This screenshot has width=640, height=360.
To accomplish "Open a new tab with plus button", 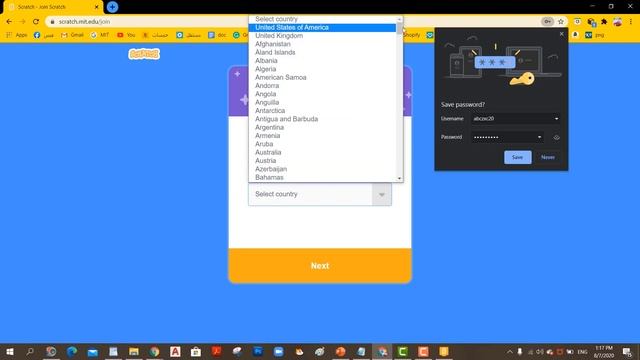I will pyautogui.click(x=112, y=7).
